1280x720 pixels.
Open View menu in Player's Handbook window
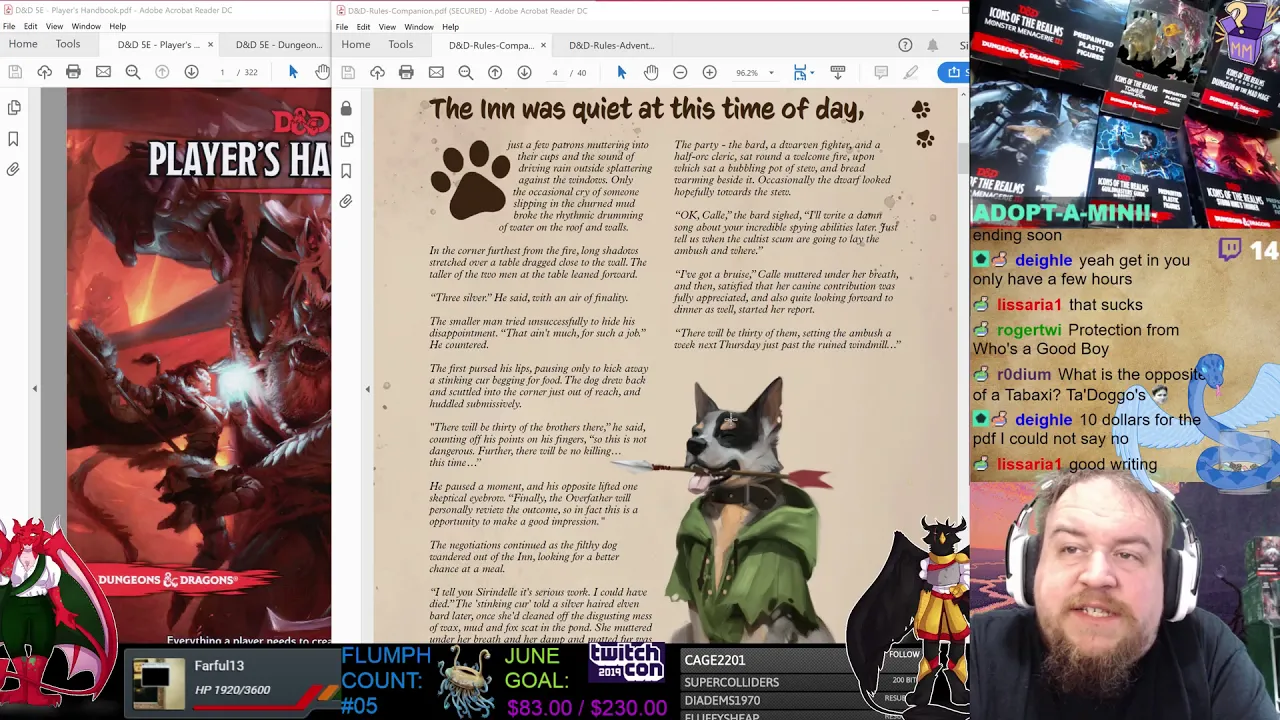pos(55,26)
